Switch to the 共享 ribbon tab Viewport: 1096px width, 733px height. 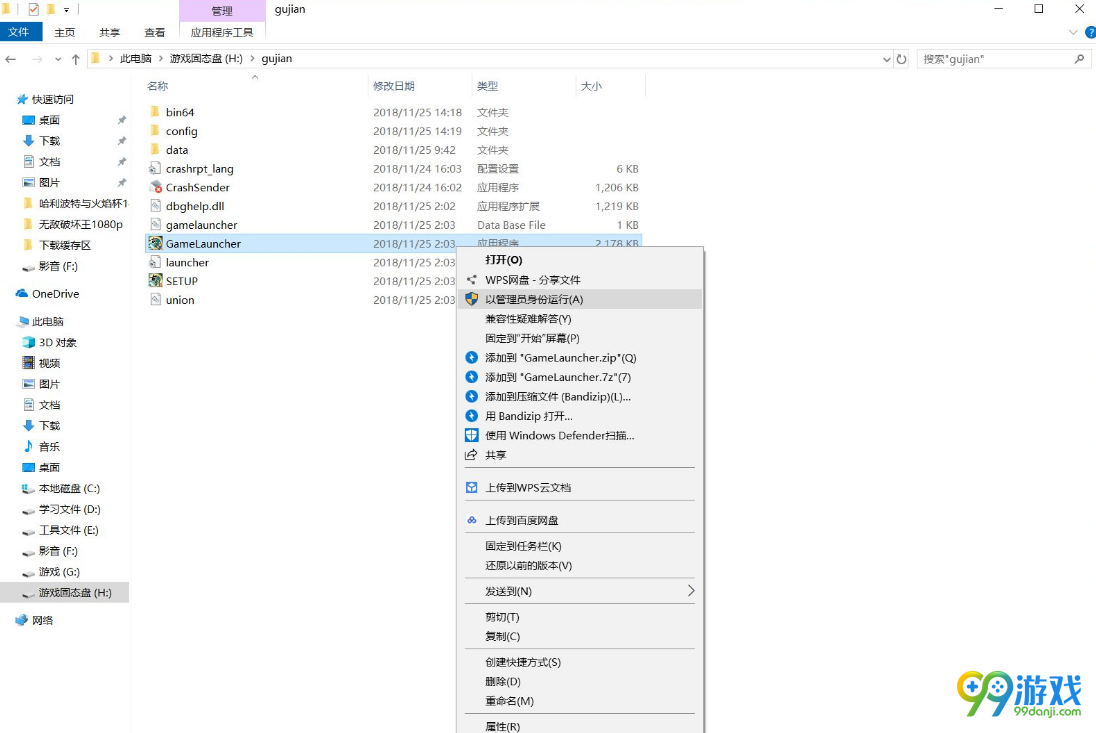tap(109, 32)
